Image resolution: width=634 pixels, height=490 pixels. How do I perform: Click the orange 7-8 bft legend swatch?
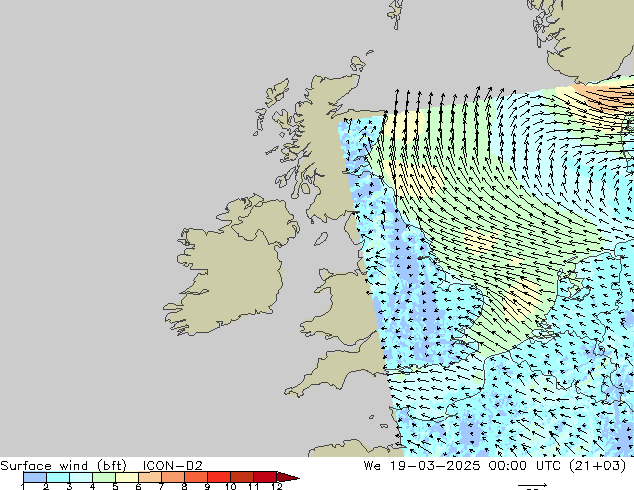[x=173, y=477]
